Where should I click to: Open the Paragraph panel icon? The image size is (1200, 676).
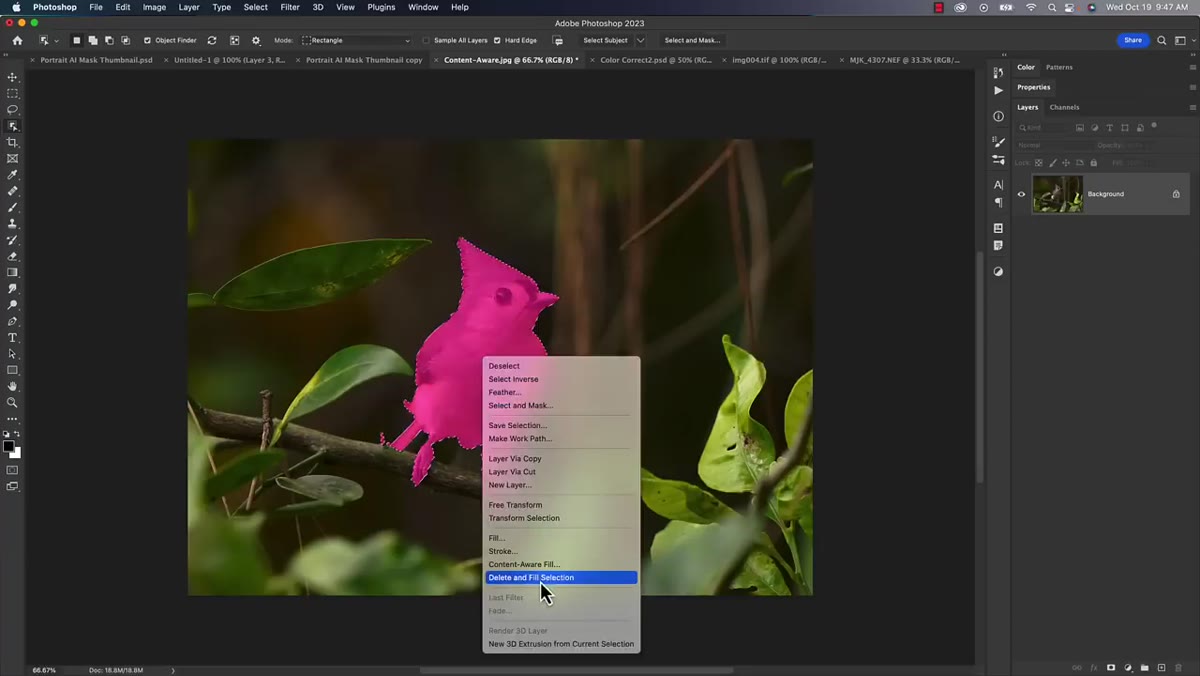coord(998,202)
